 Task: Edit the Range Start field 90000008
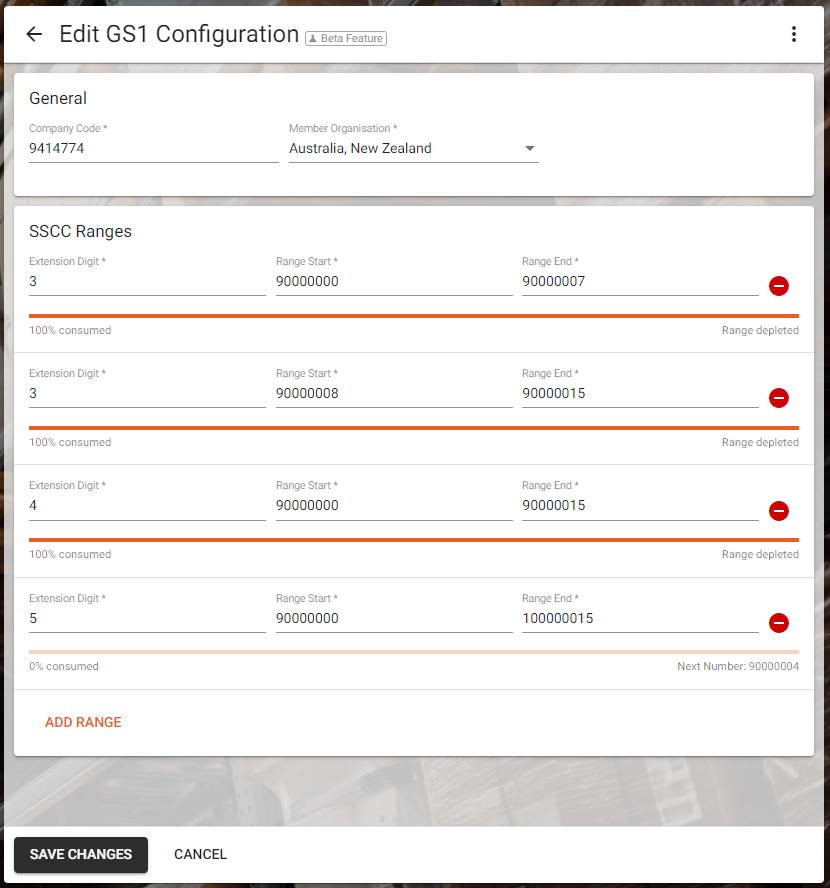[394, 394]
